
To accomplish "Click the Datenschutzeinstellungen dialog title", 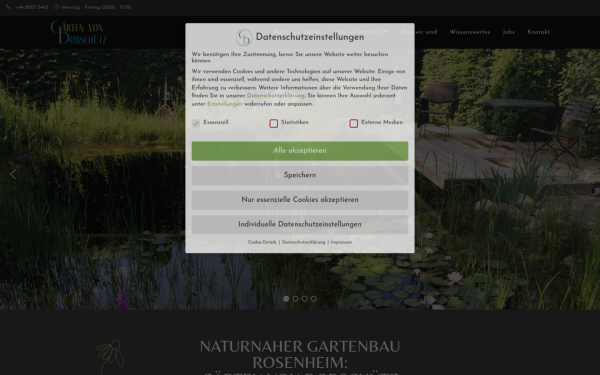I will coord(310,37).
